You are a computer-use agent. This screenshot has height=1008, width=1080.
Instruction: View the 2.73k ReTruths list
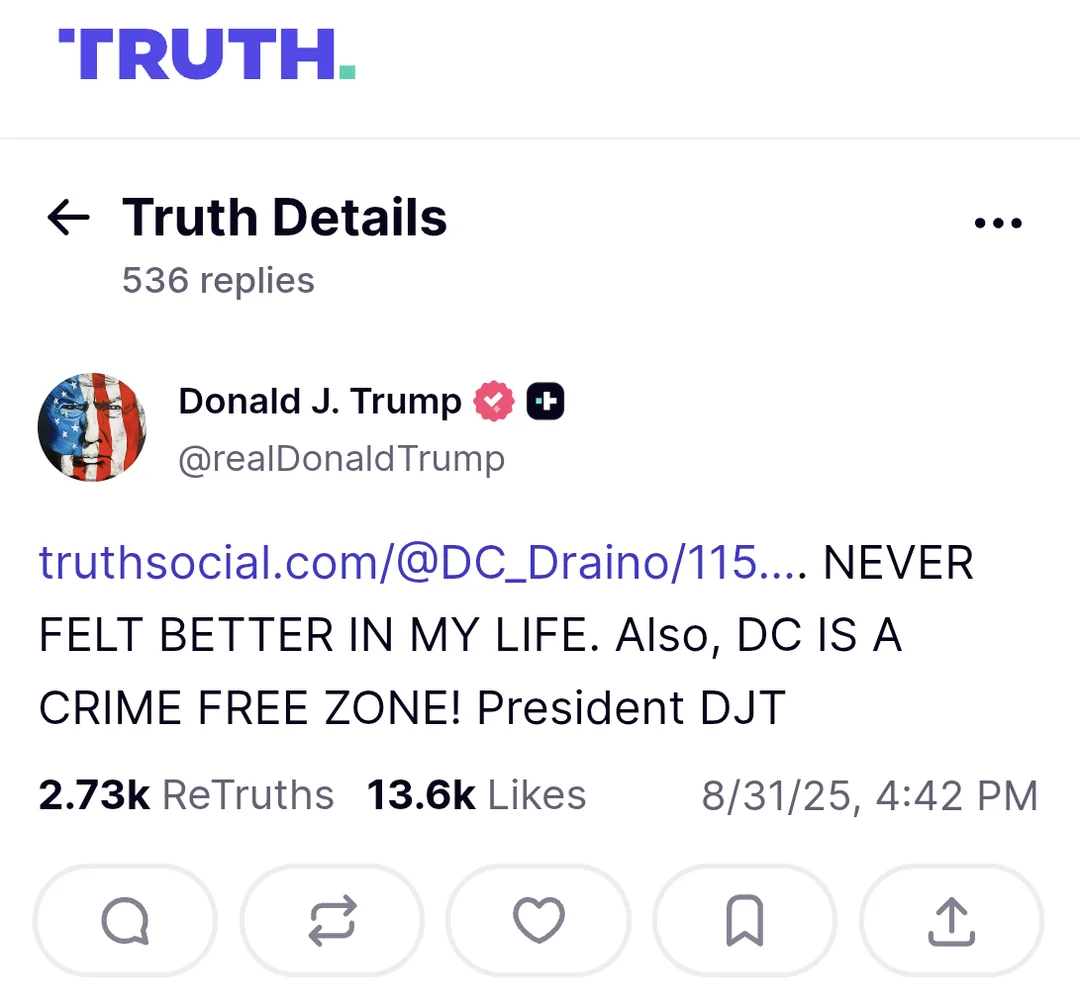[x=186, y=796]
